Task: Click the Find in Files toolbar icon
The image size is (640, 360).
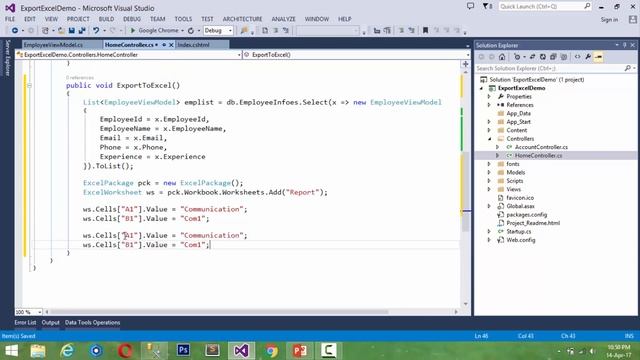Action: pyautogui.click(x=244, y=31)
